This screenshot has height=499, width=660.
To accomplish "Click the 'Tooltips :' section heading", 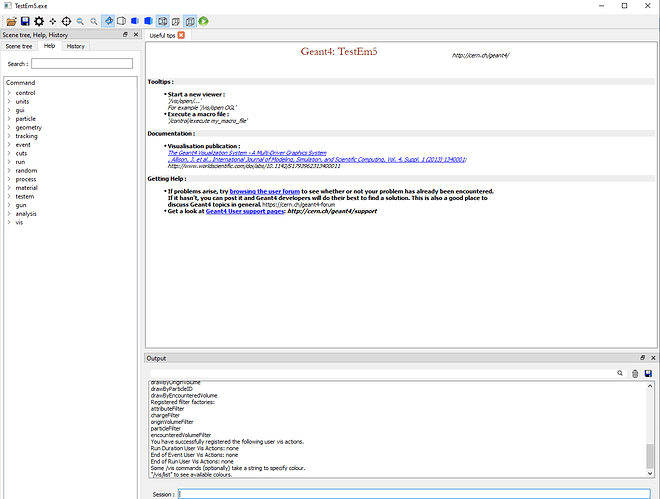I will [x=160, y=82].
